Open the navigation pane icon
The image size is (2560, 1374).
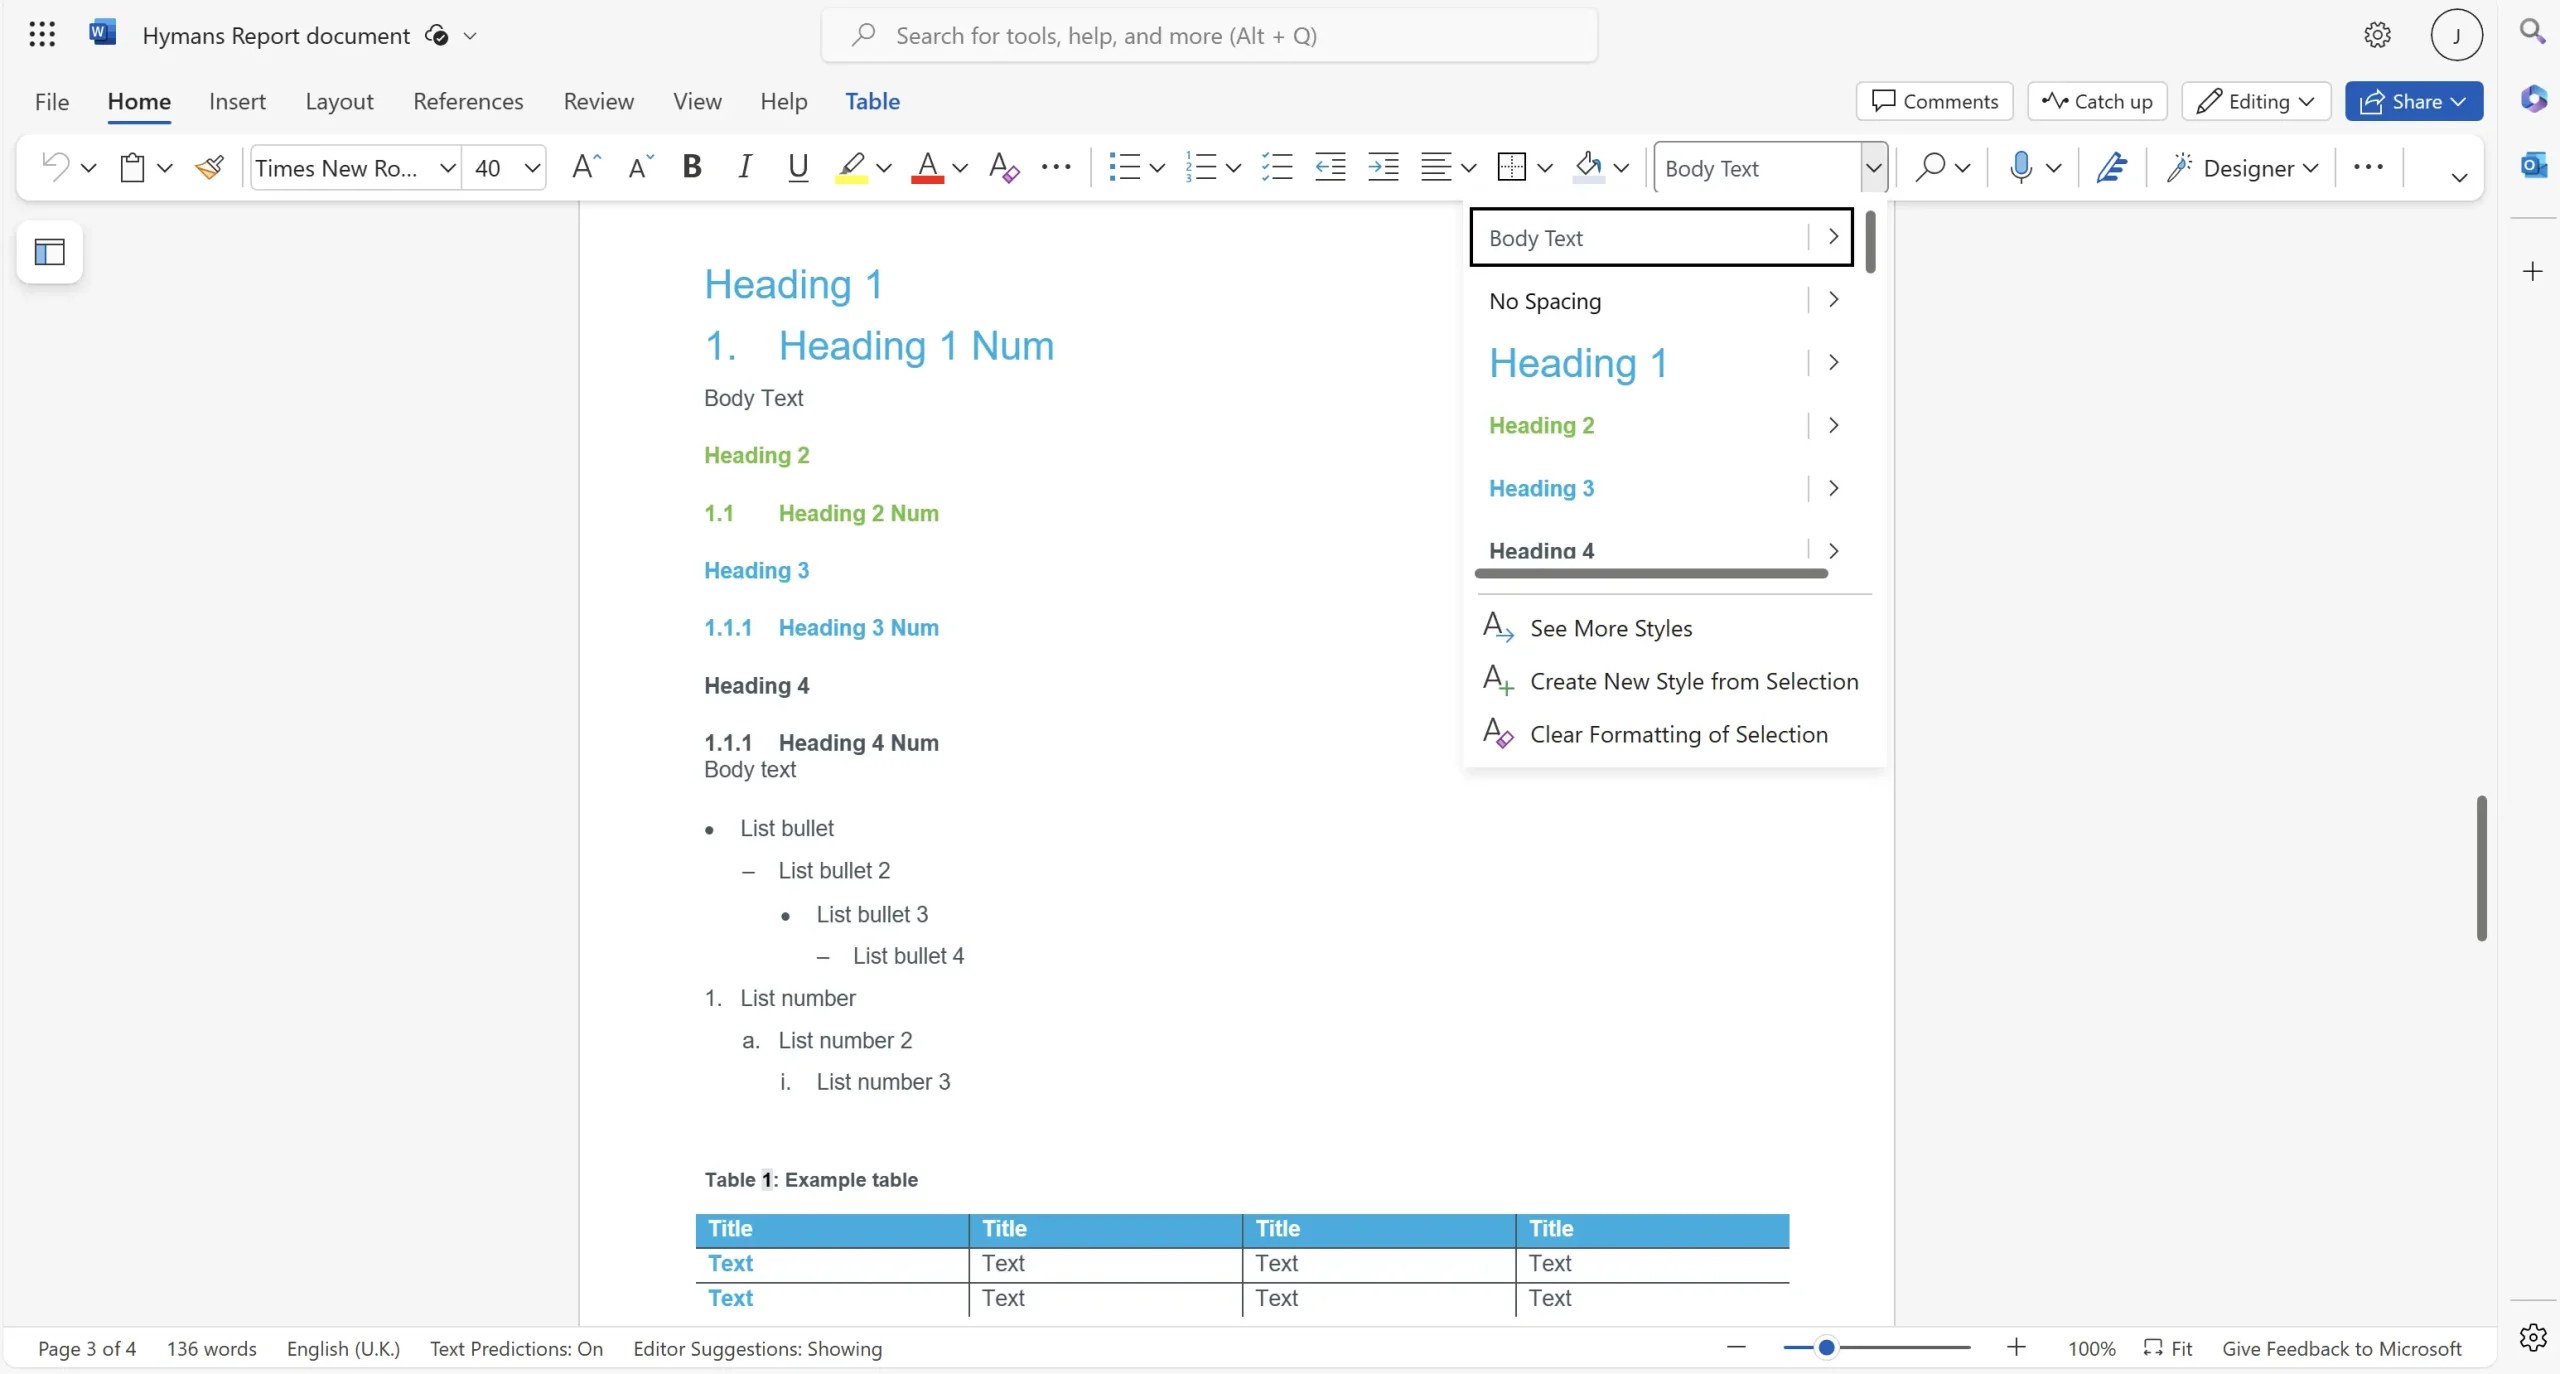click(x=49, y=251)
